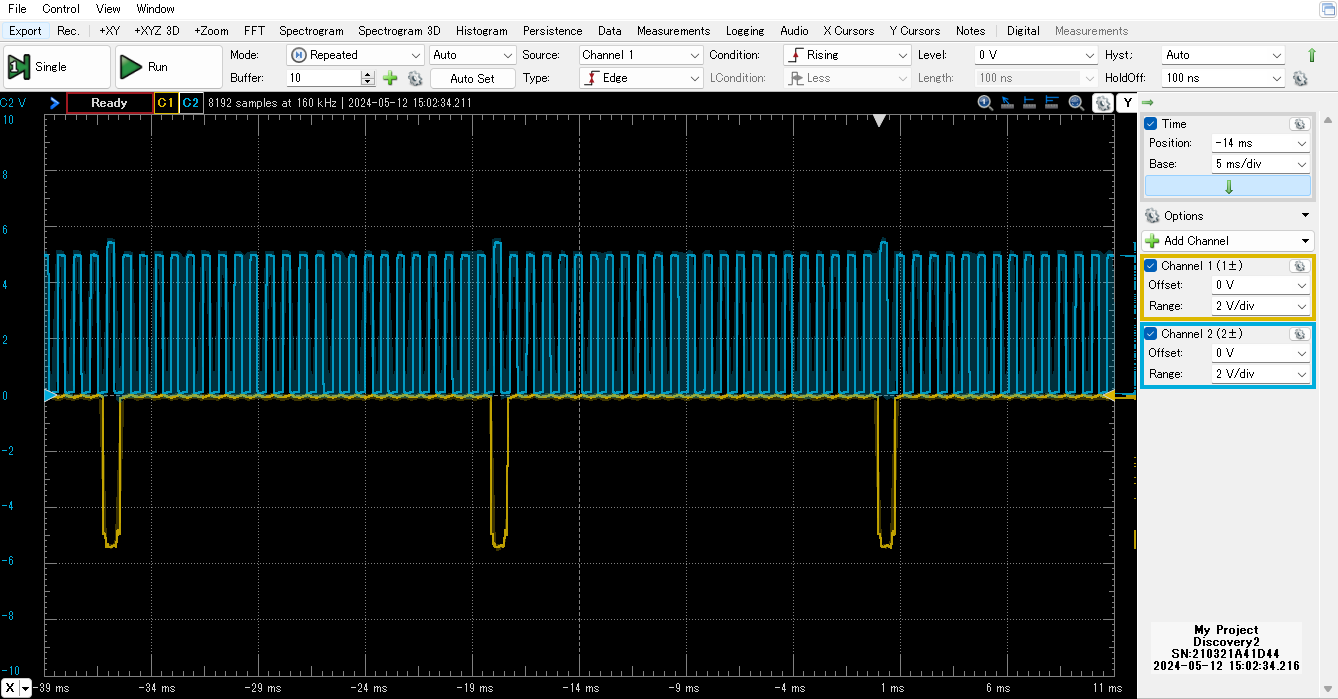1338x699 pixels.
Task: Click the Auto Set button
Action: coord(473,78)
